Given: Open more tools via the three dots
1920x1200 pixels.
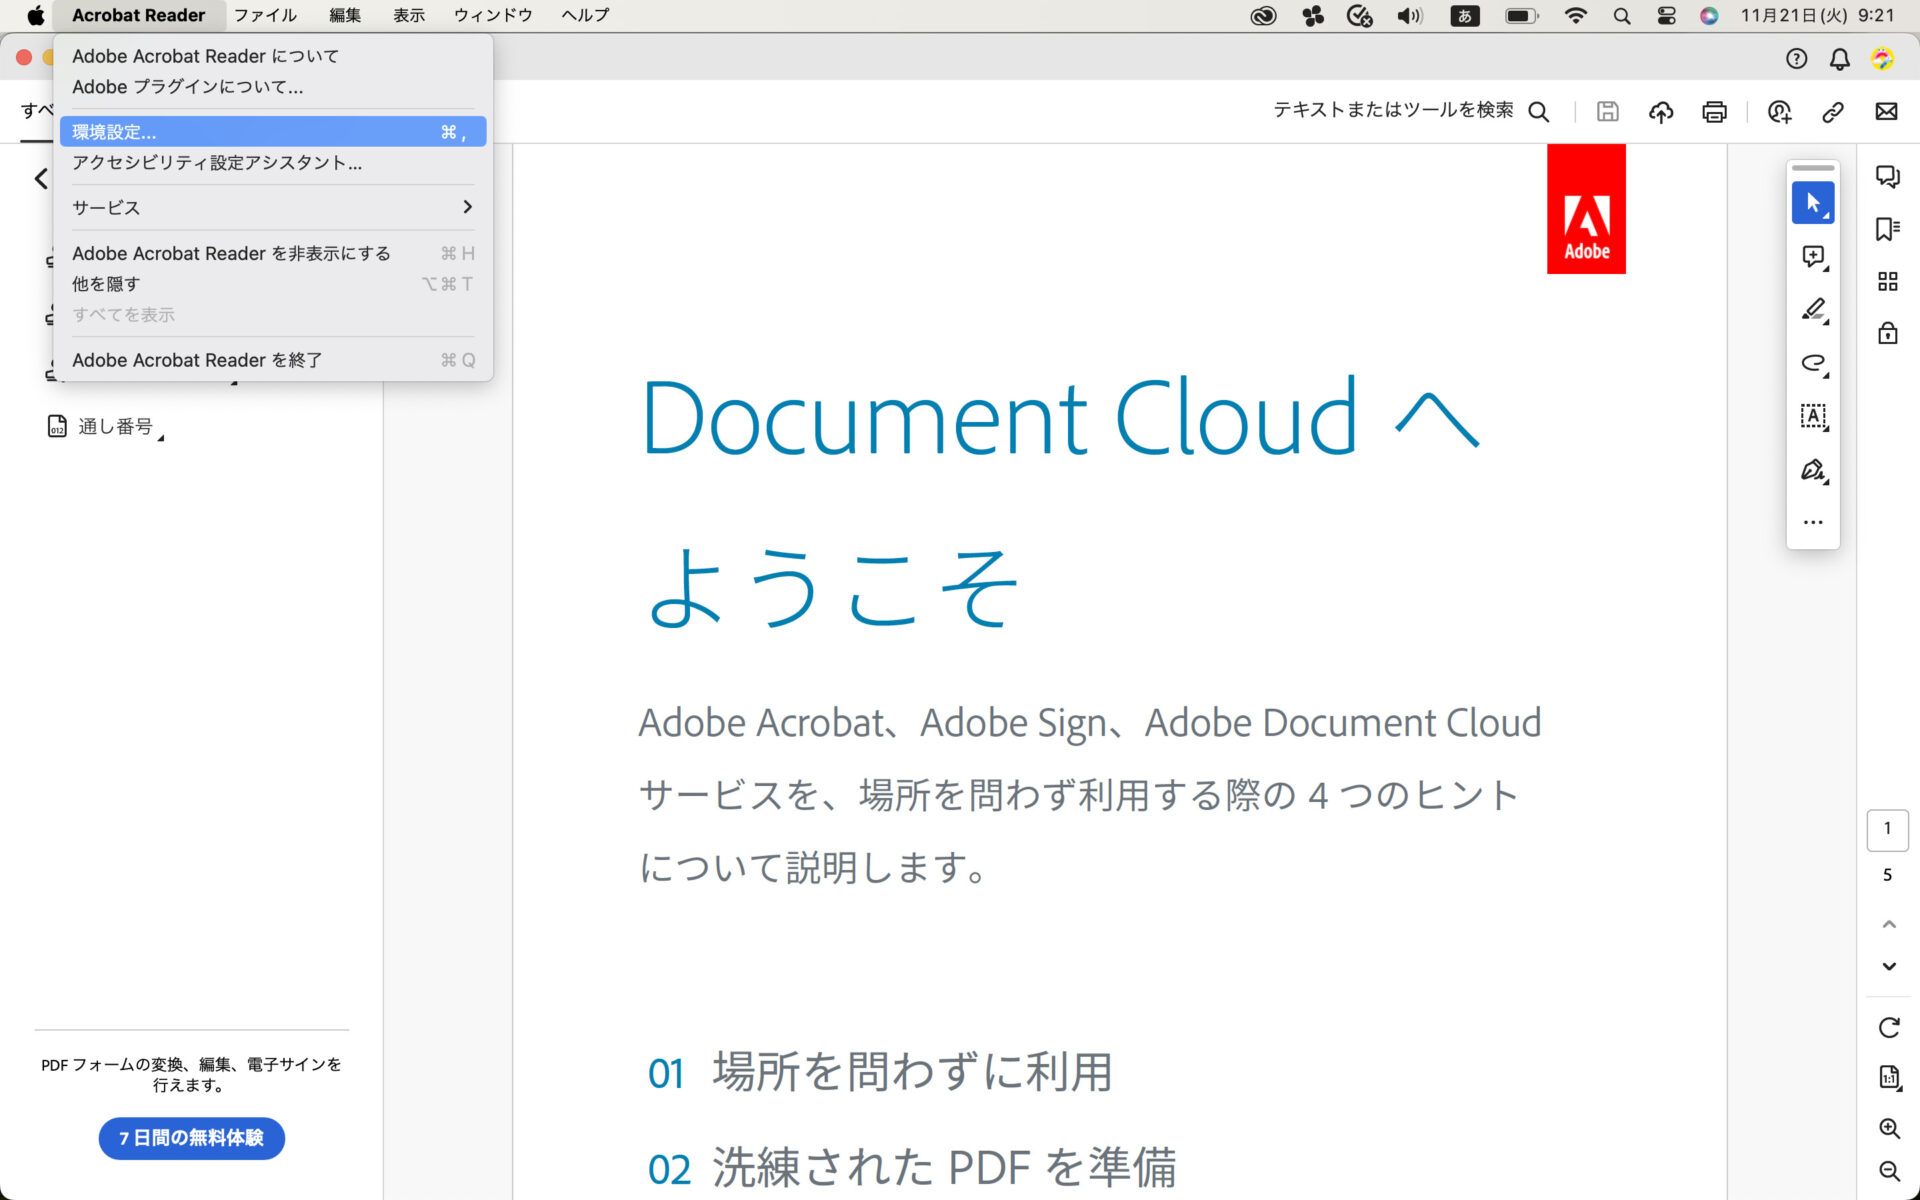Looking at the screenshot, I should point(1813,522).
